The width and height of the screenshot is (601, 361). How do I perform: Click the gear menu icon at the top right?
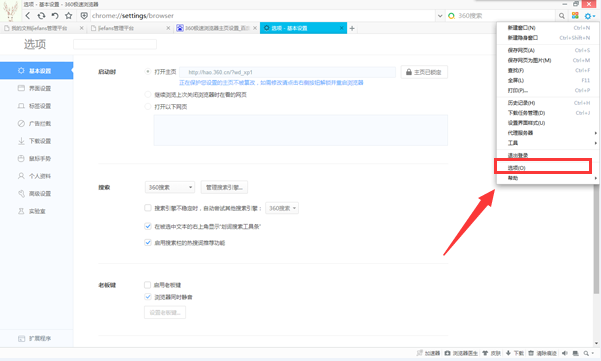[x=589, y=16]
